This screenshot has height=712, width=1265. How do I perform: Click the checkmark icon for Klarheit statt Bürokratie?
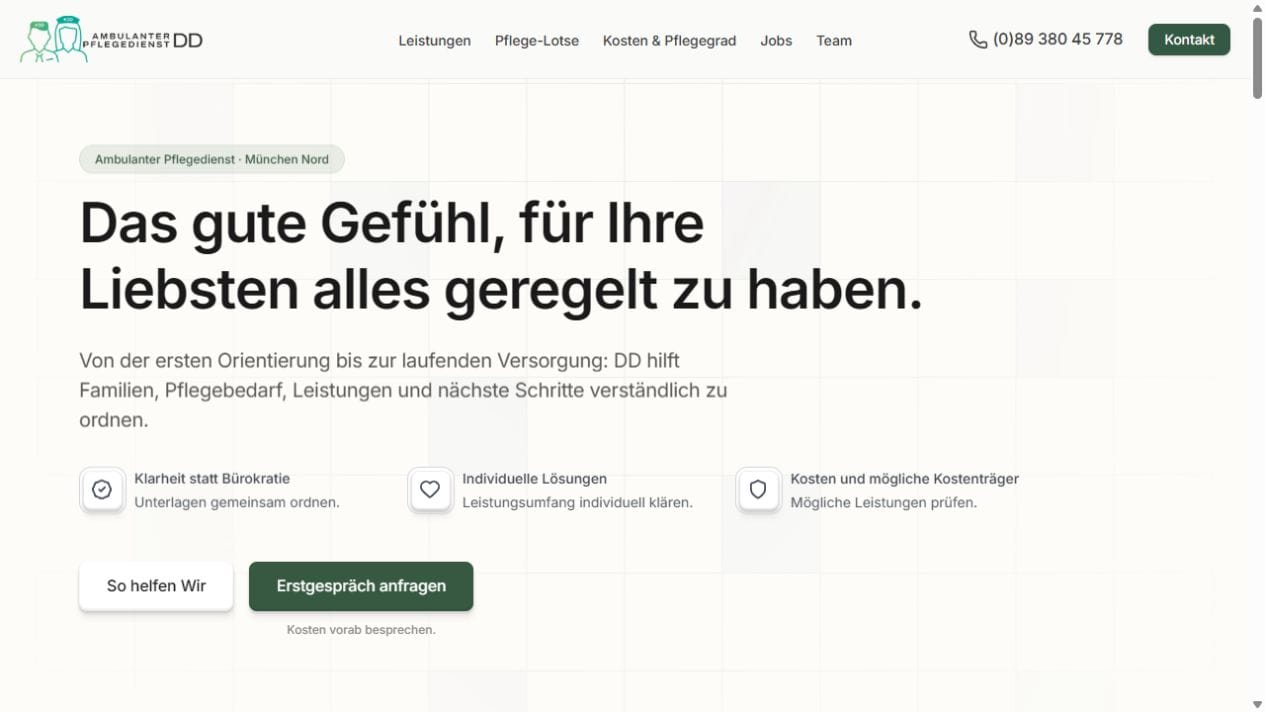pos(102,490)
